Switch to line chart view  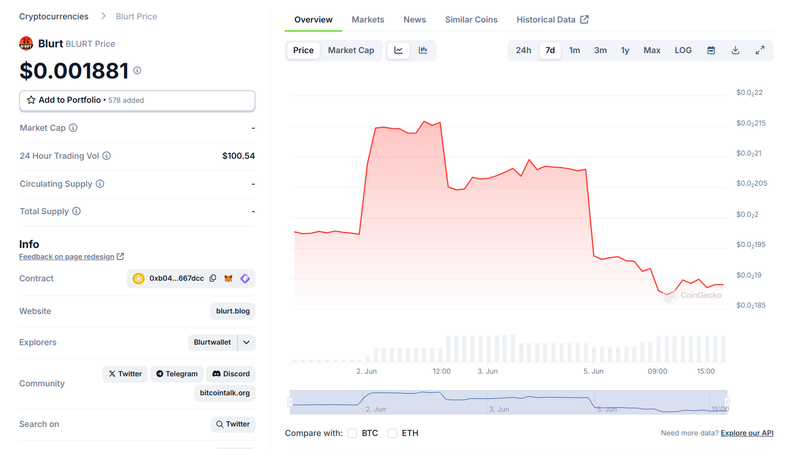click(x=399, y=50)
